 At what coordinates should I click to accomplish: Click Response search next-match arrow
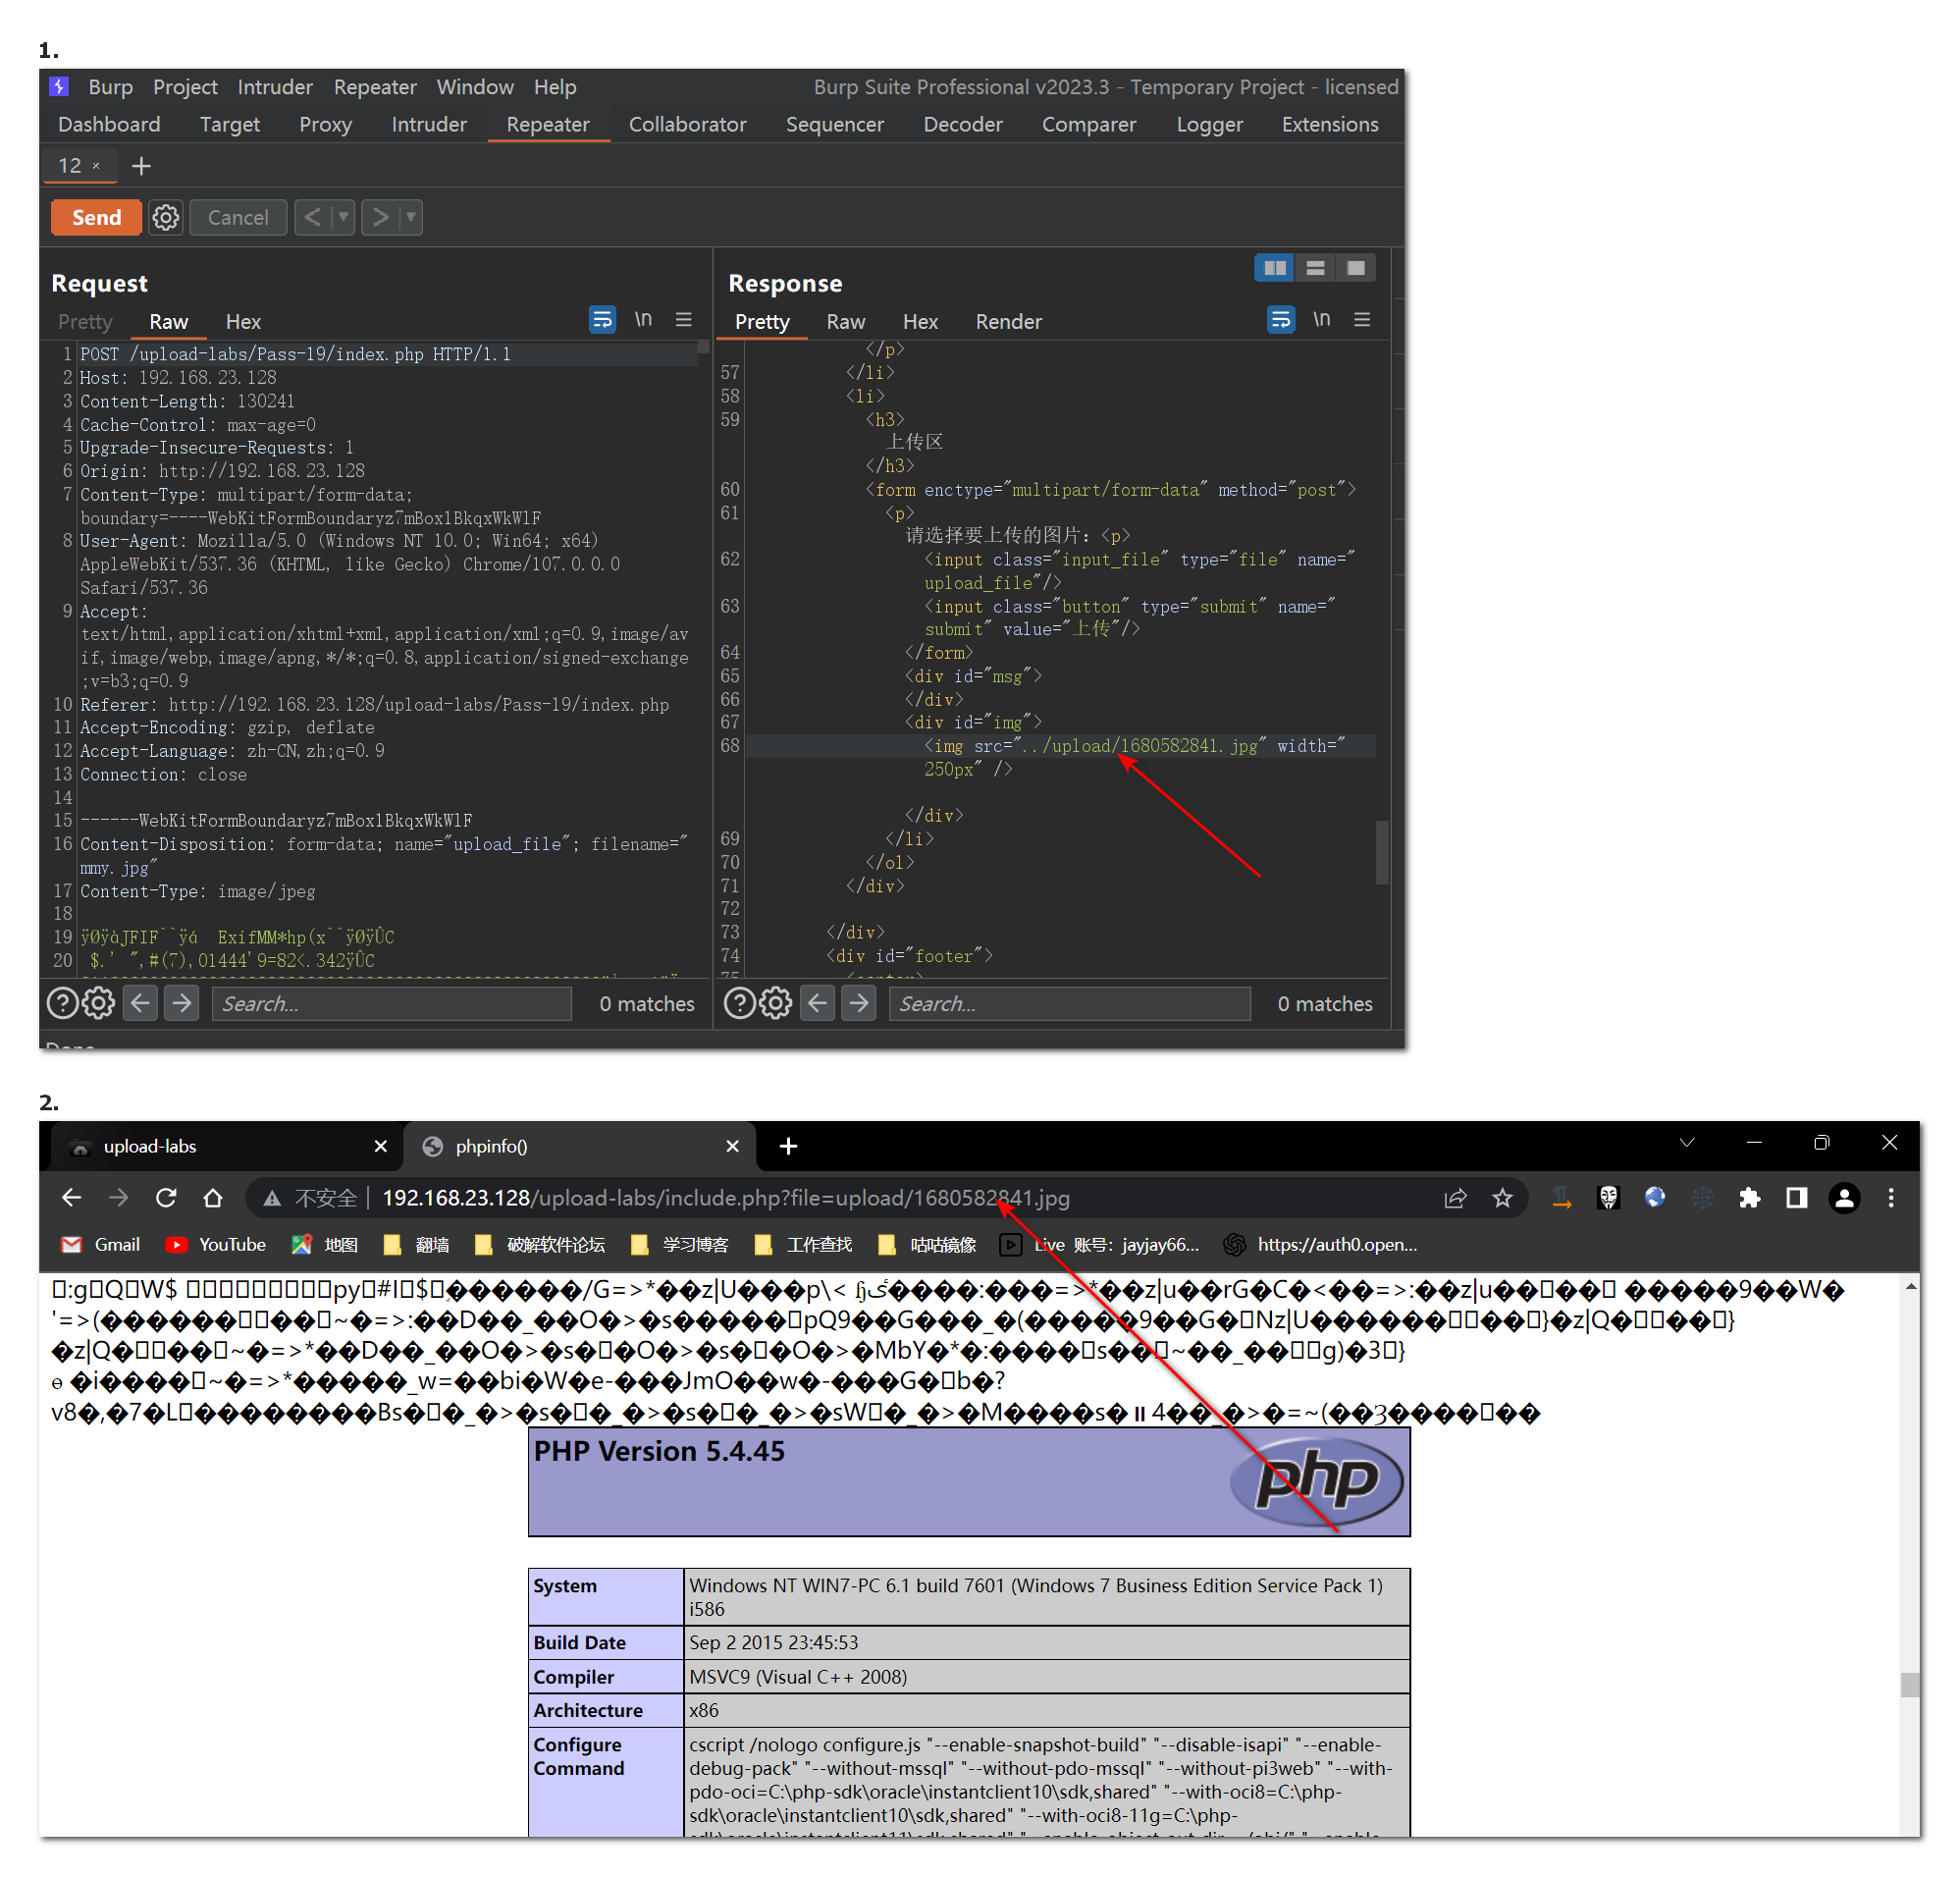click(859, 1002)
